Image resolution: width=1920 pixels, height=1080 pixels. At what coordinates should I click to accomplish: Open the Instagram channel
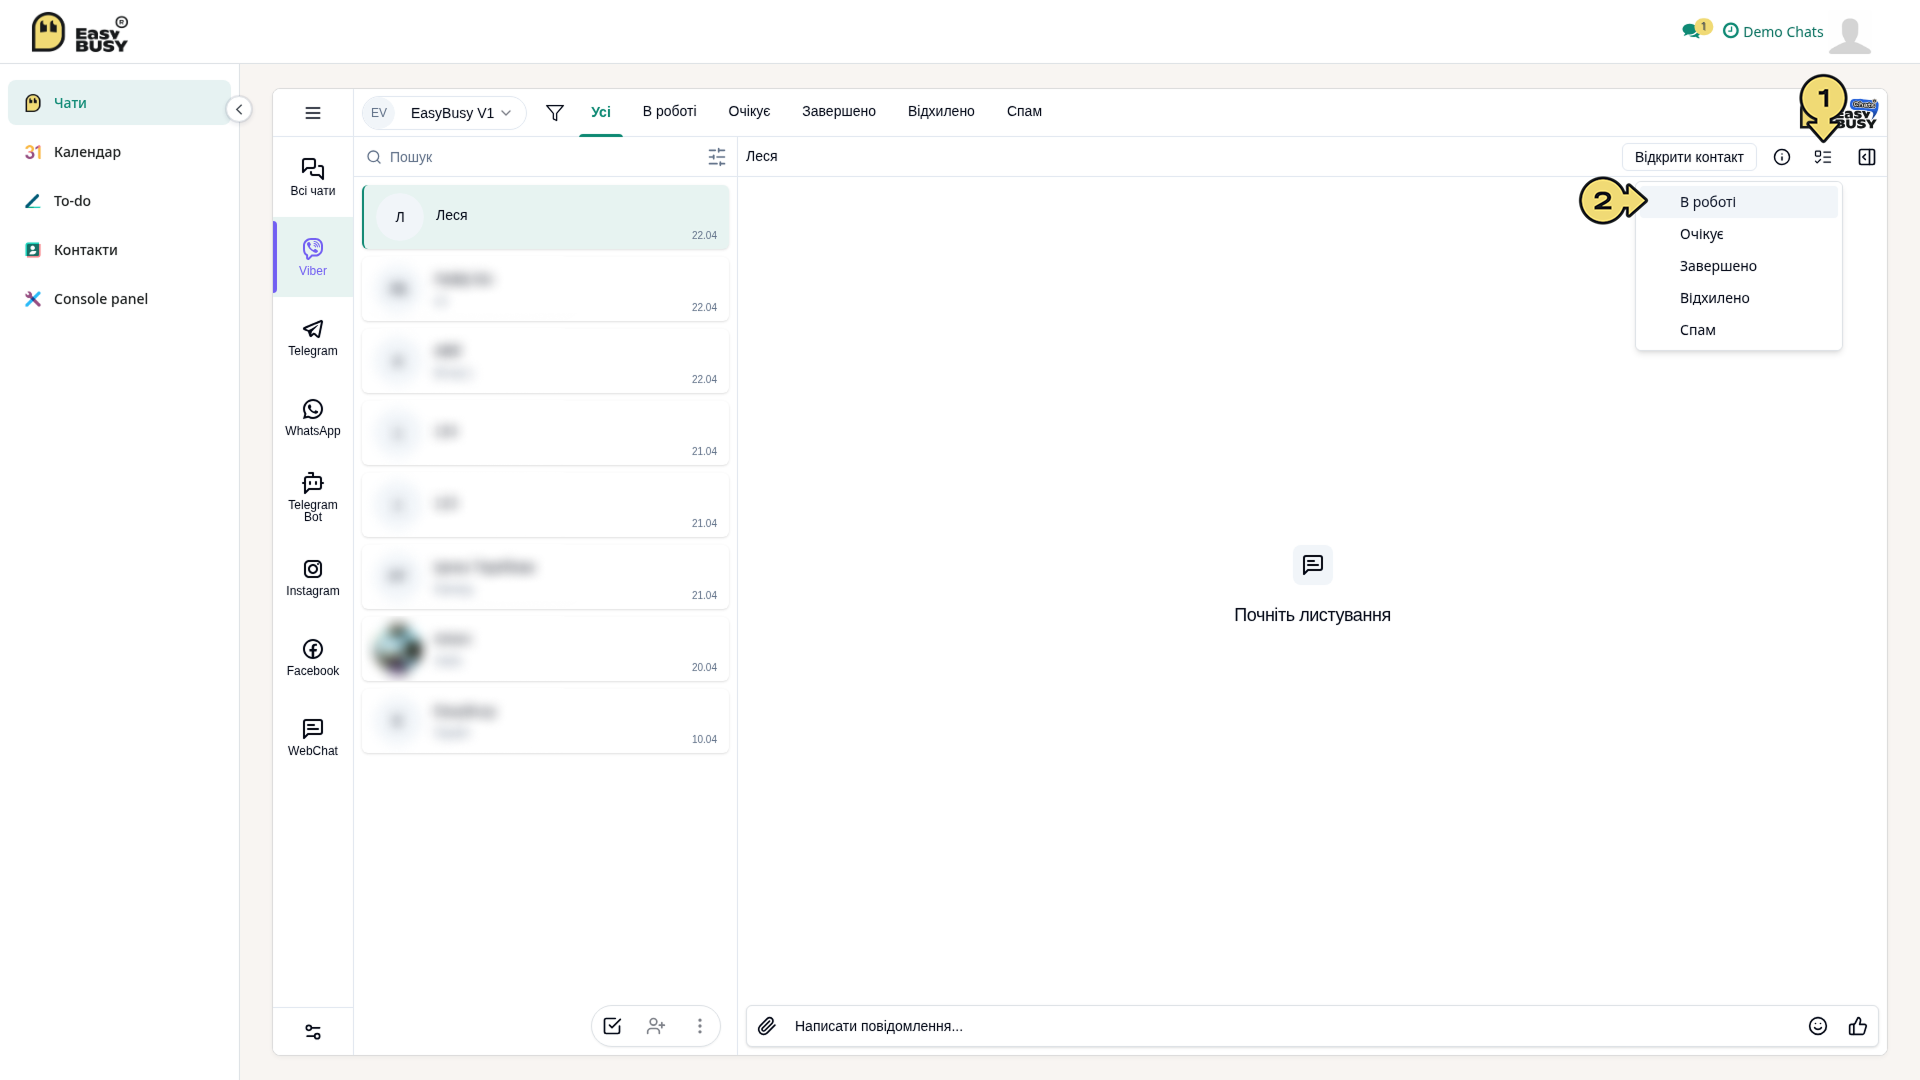click(x=313, y=577)
